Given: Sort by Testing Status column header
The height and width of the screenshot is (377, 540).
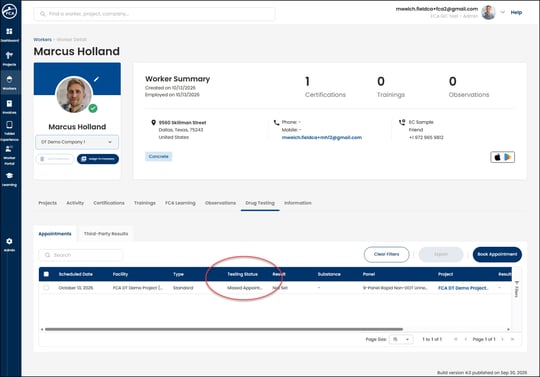Looking at the screenshot, I should [x=242, y=274].
